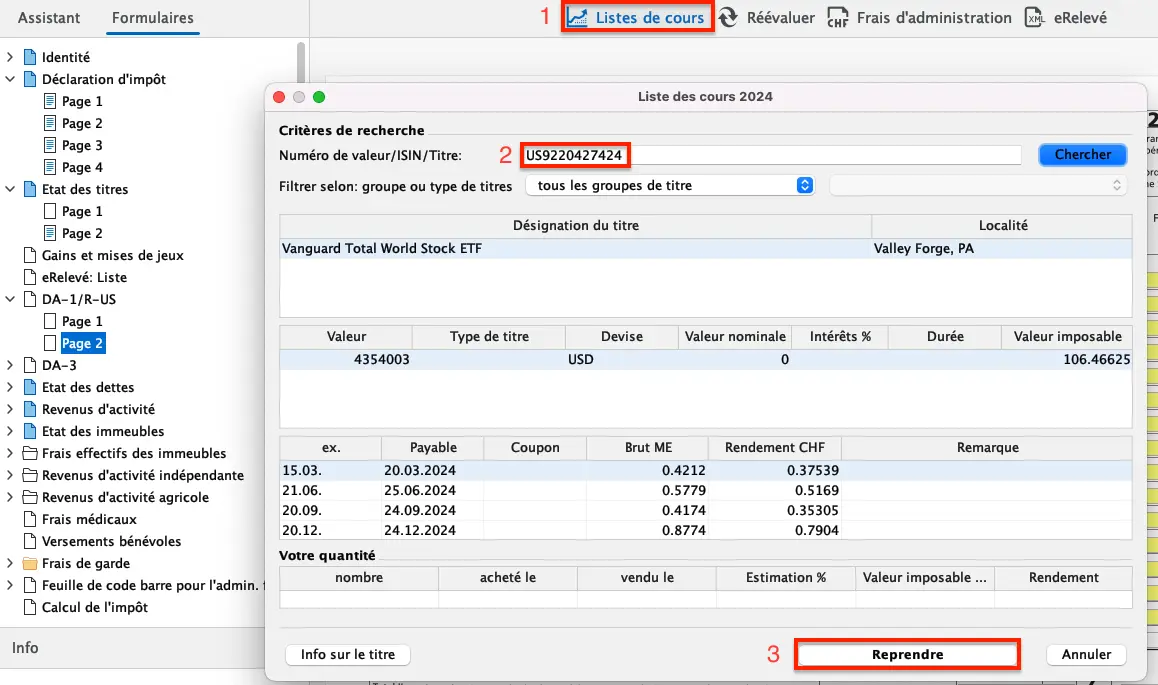Select the Vanguard Total World Stock ETF row
The height and width of the screenshot is (685, 1158).
(x=575, y=249)
